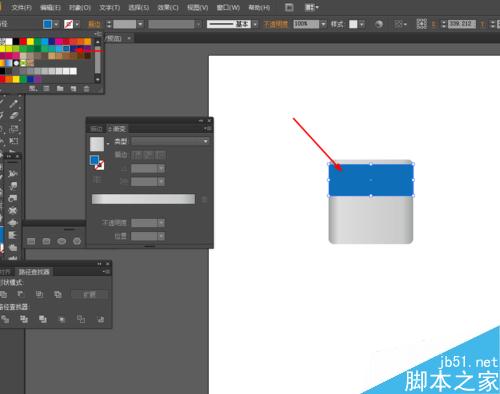Select the Bloat tool in floating tool strip

point(13,223)
